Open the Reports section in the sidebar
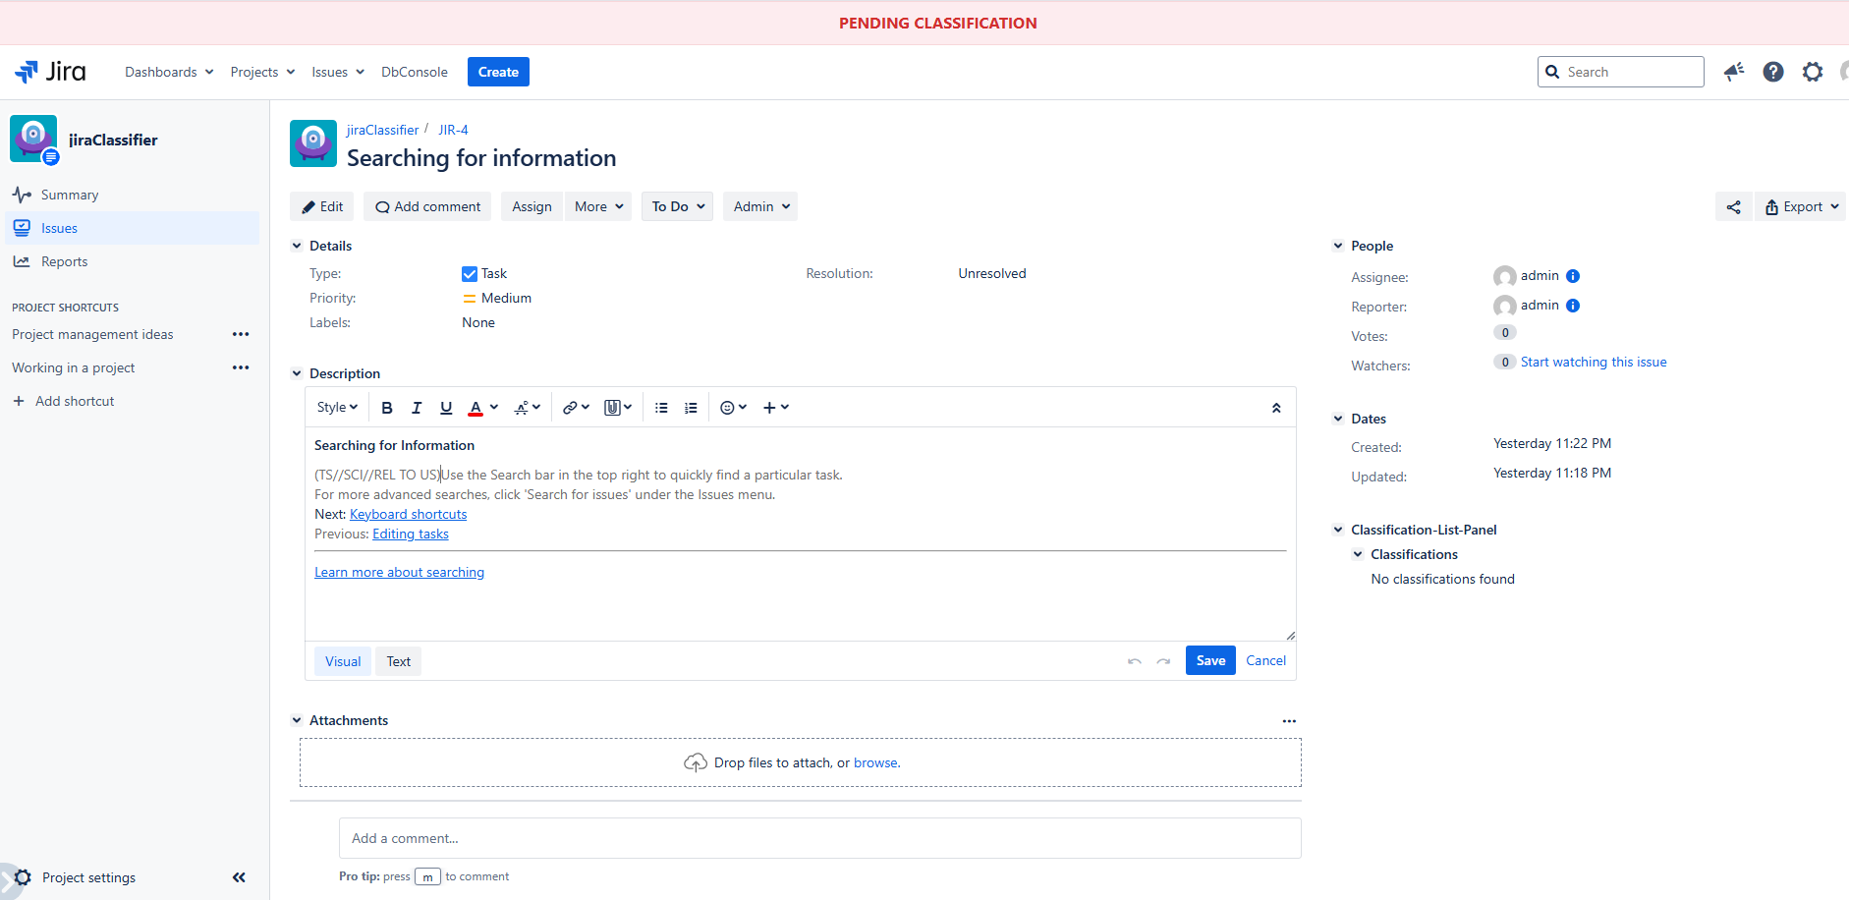Viewport: 1849px width, 900px height. coord(63,261)
